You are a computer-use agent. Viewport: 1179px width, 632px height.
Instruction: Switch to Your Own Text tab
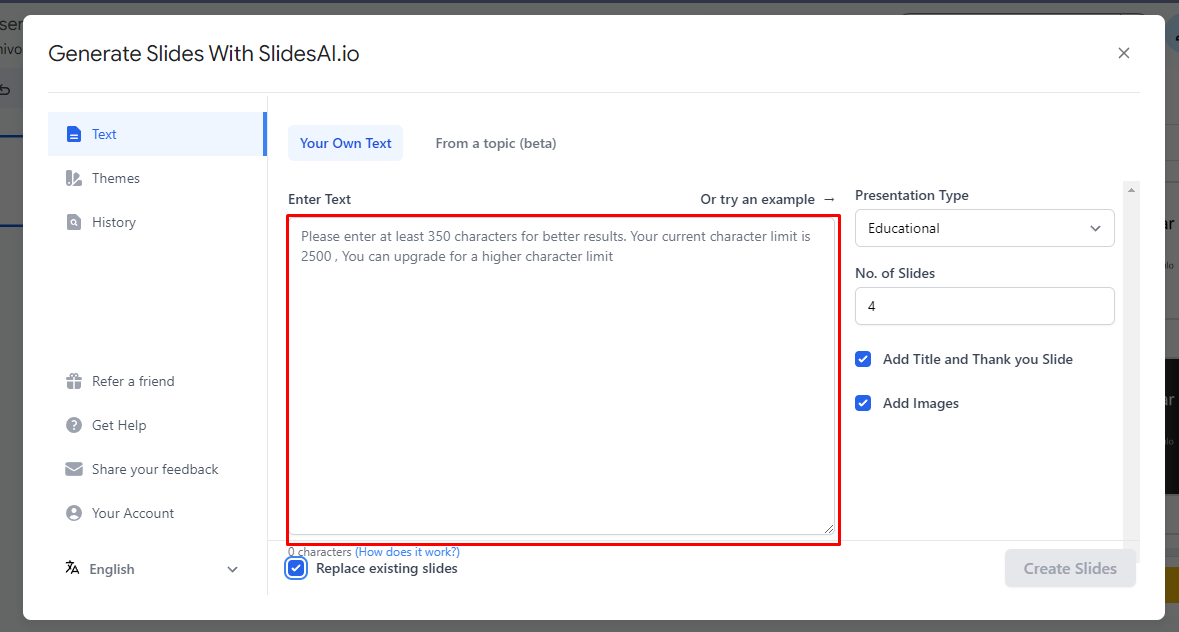[x=345, y=143]
